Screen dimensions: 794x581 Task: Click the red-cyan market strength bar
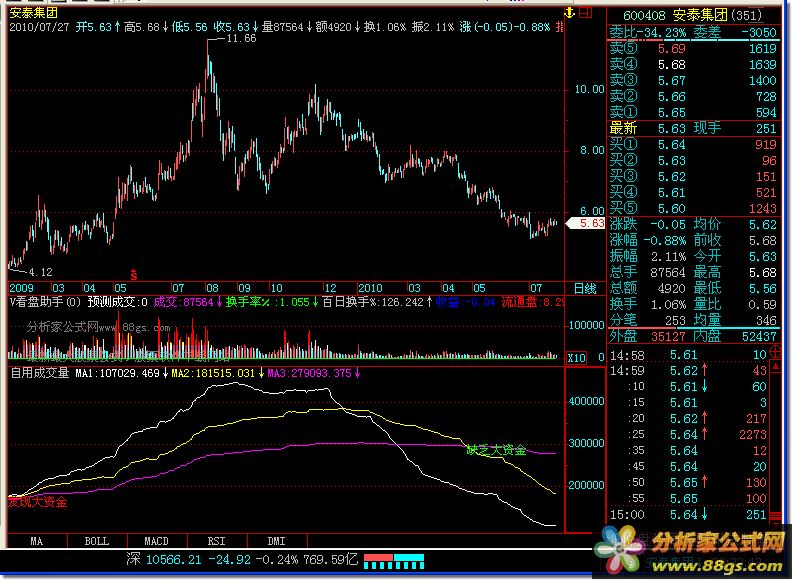click(x=394, y=558)
